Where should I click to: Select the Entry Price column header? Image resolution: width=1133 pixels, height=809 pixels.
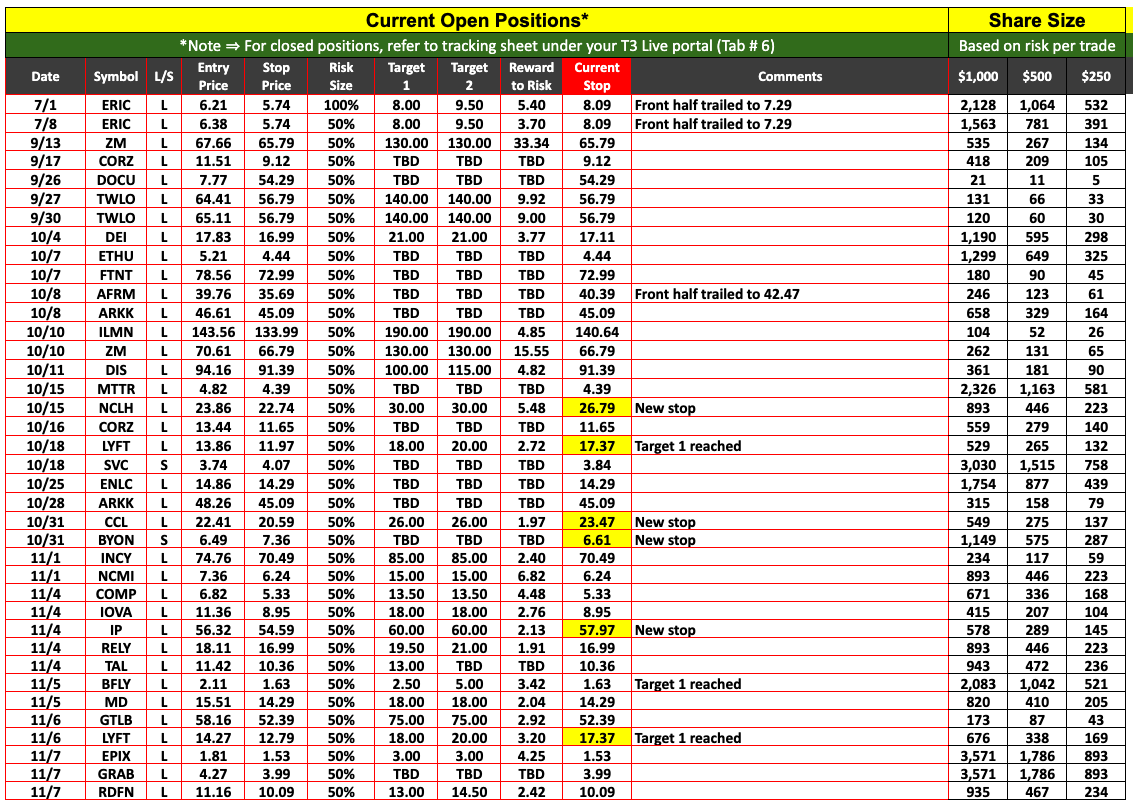click(x=213, y=76)
